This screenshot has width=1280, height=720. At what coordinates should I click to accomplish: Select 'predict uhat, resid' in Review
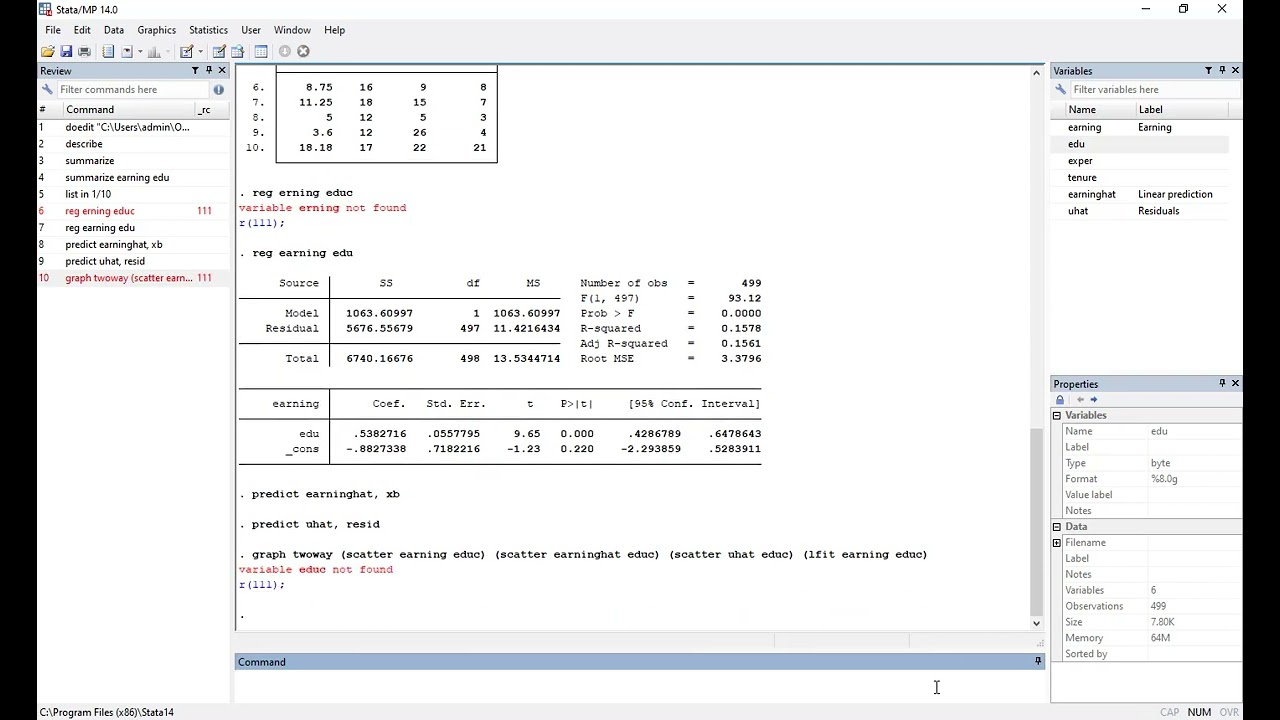pos(132,261)
